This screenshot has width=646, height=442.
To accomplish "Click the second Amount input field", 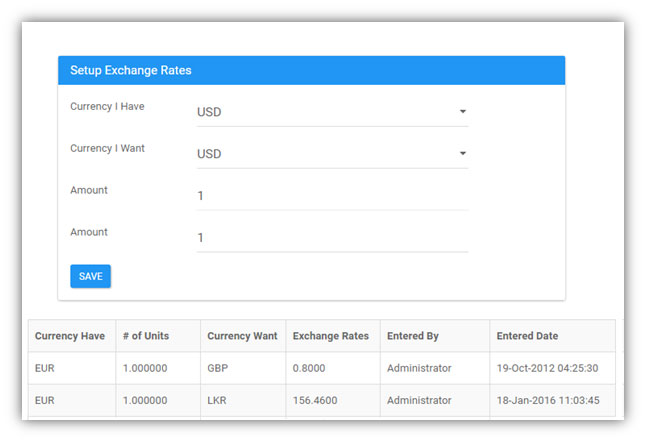I will point(332,238).
